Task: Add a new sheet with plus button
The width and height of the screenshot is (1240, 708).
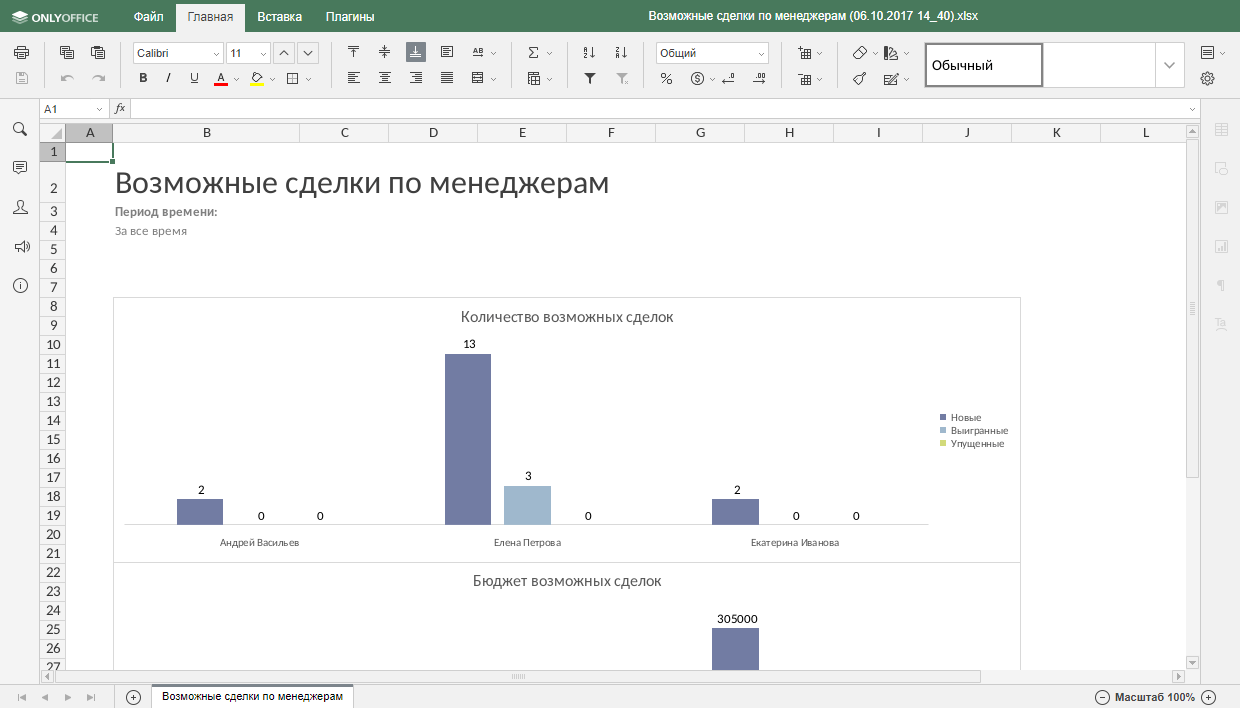Action: tap(133, 697)
